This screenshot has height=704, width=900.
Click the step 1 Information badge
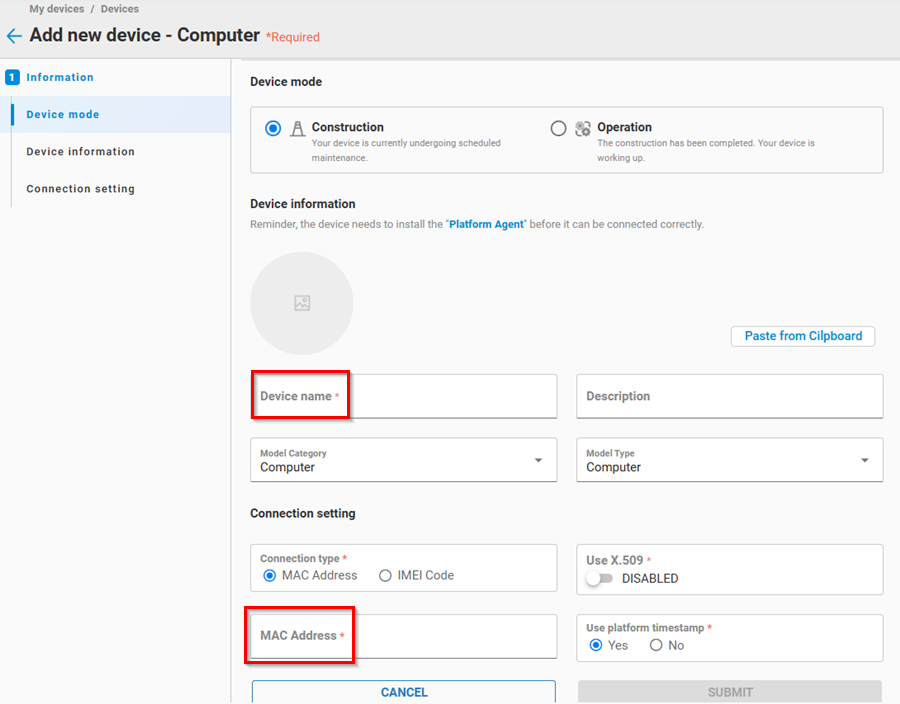[12, 77]
